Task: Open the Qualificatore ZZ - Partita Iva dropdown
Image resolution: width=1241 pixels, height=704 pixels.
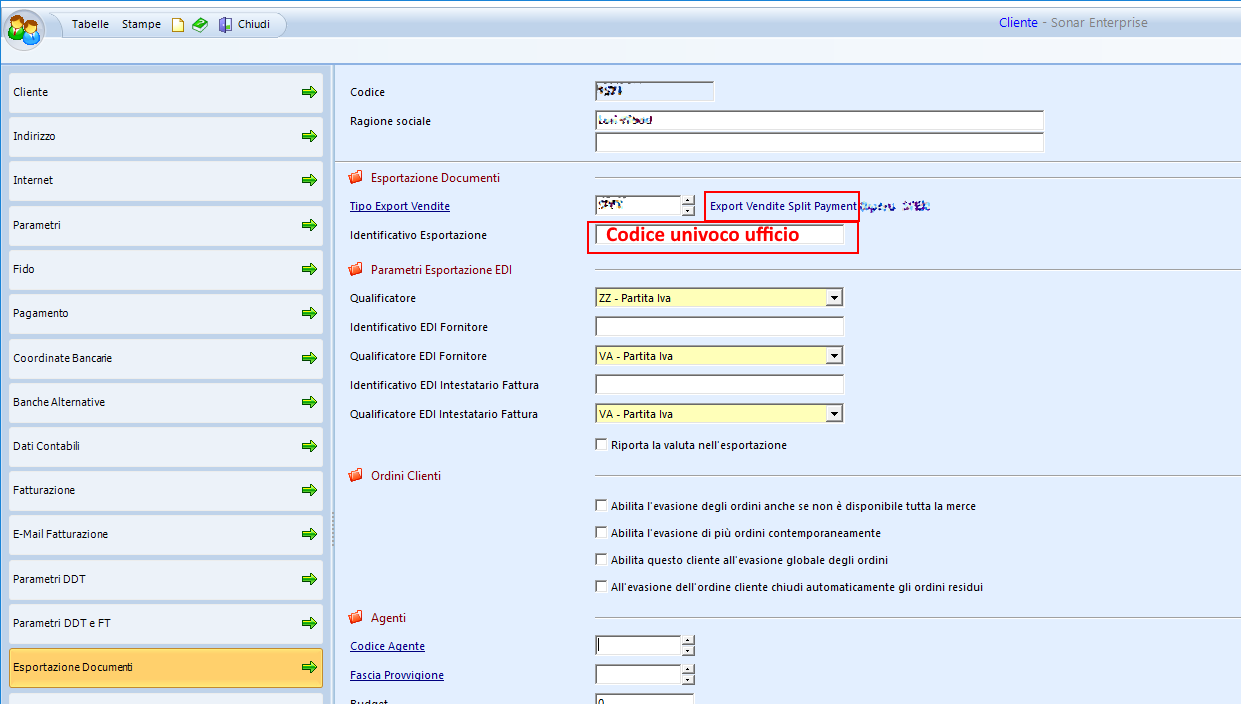Action: [834, 298]
